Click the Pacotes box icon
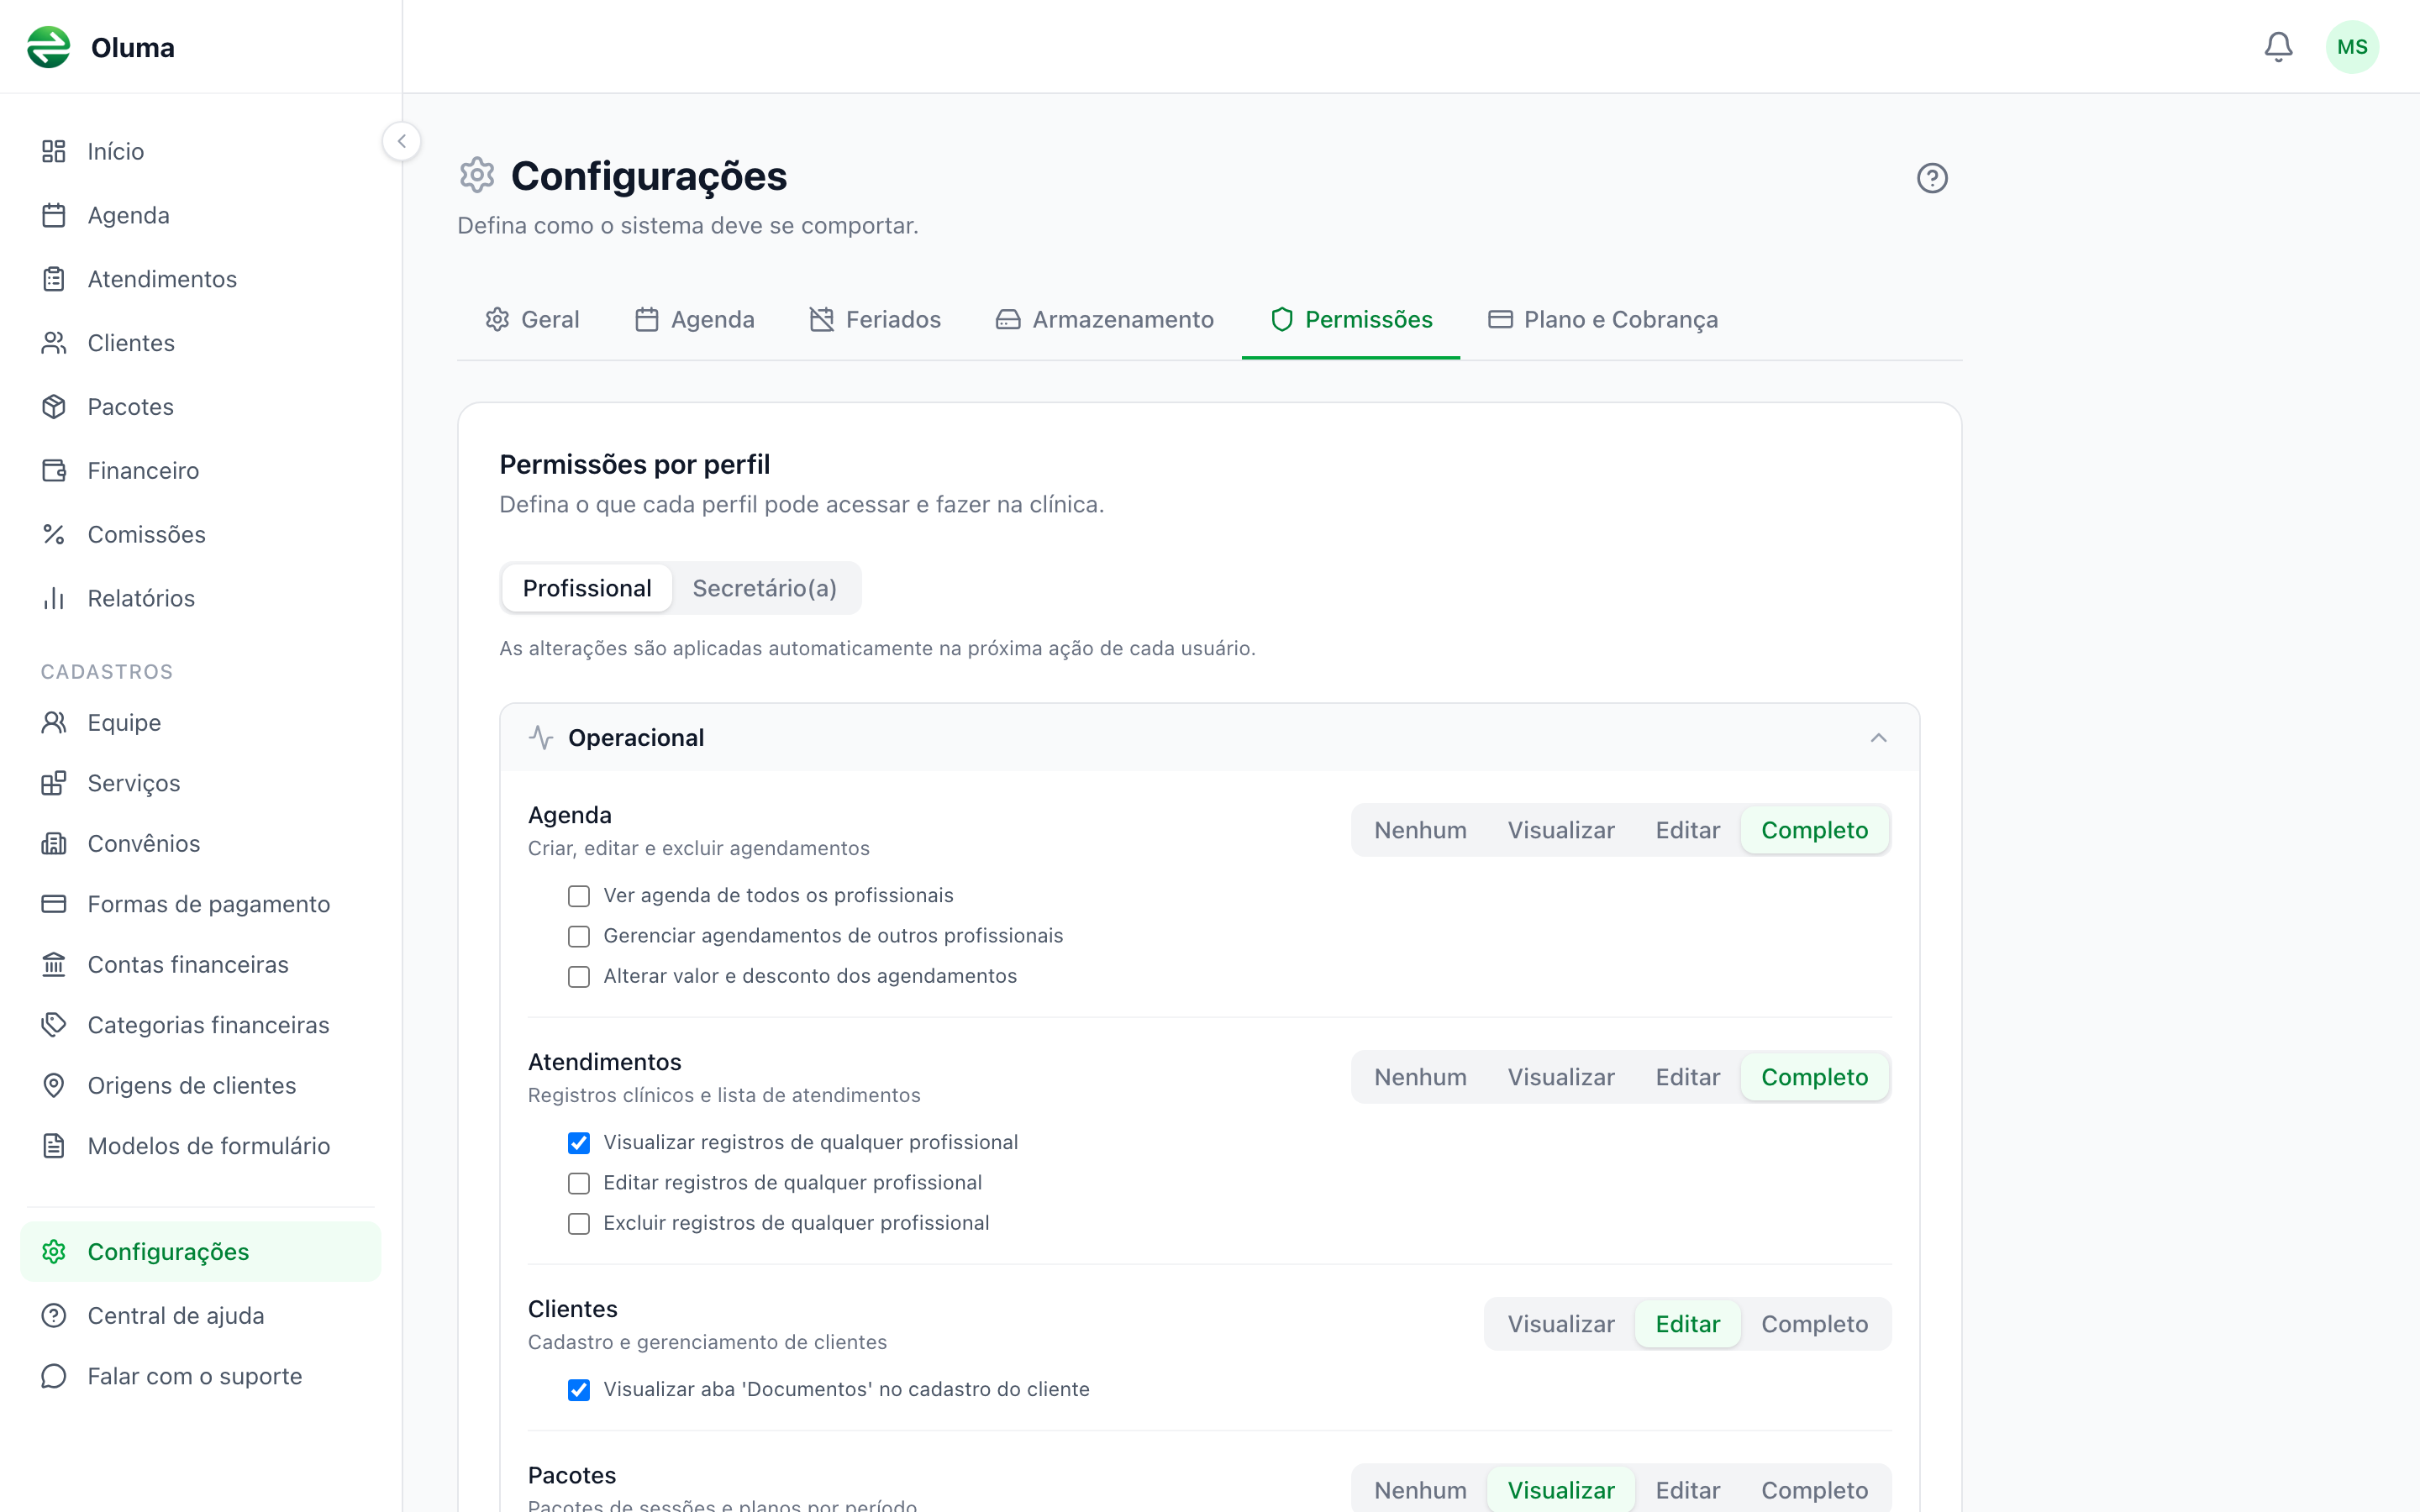Viewport: 2420px width, 1512px height. click(x=54, y=407)
